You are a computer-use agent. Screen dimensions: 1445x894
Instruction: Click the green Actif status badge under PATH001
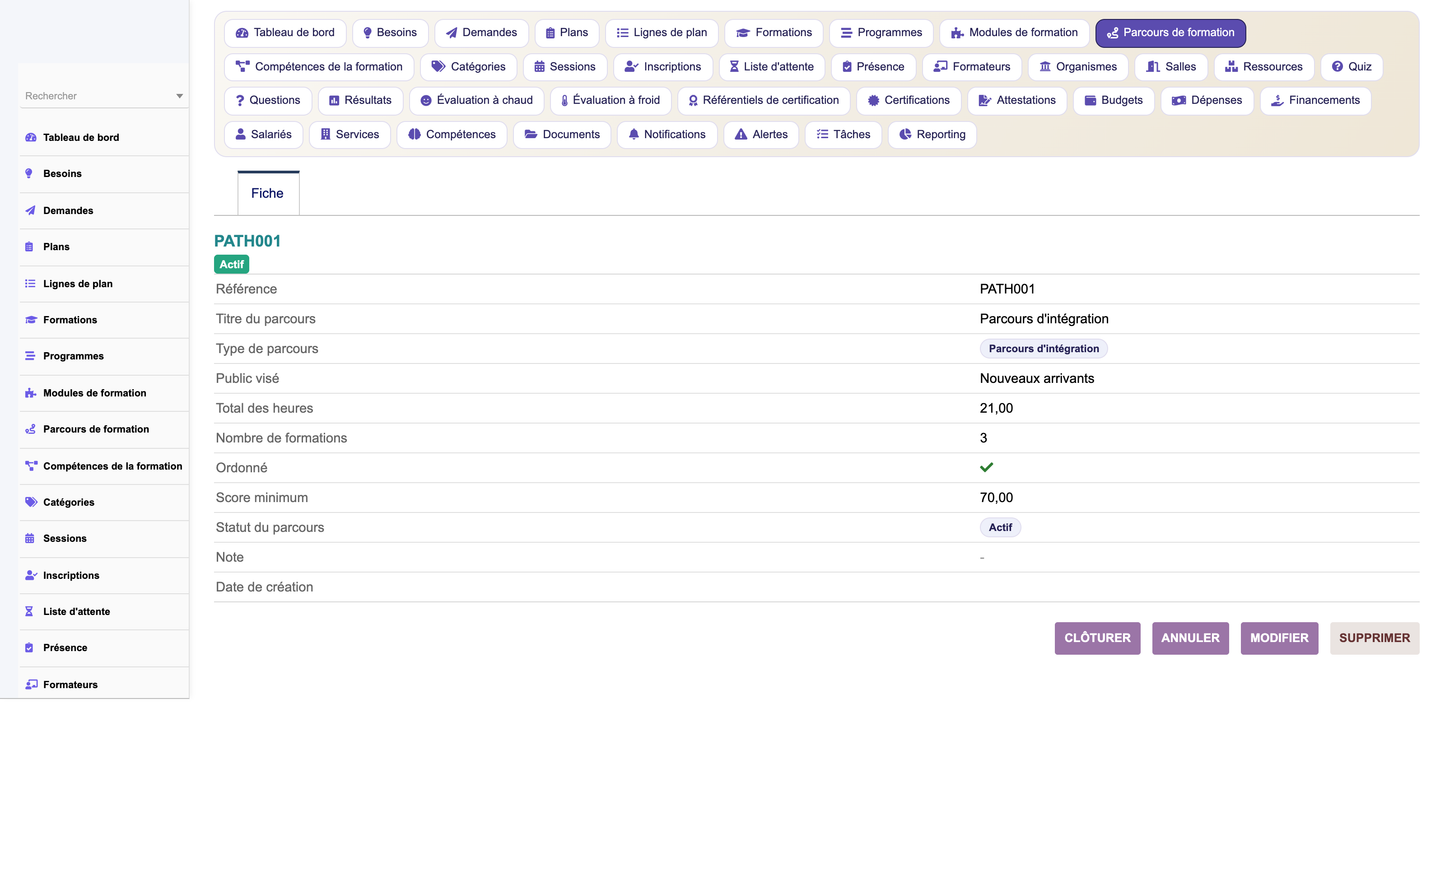[x=232, y=264]
